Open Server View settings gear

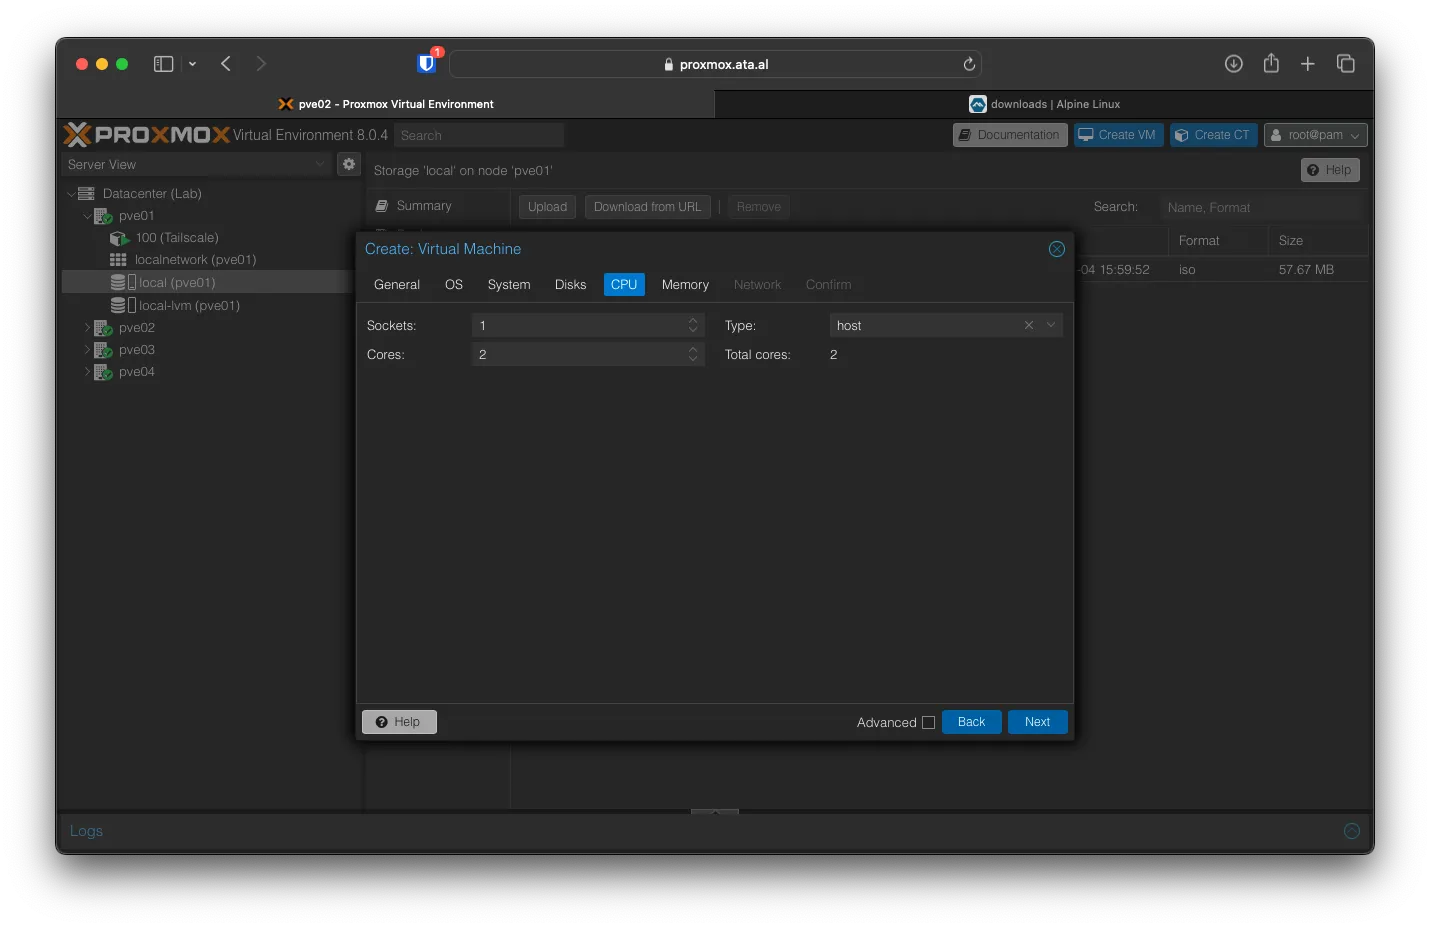(x=349, y=164)
